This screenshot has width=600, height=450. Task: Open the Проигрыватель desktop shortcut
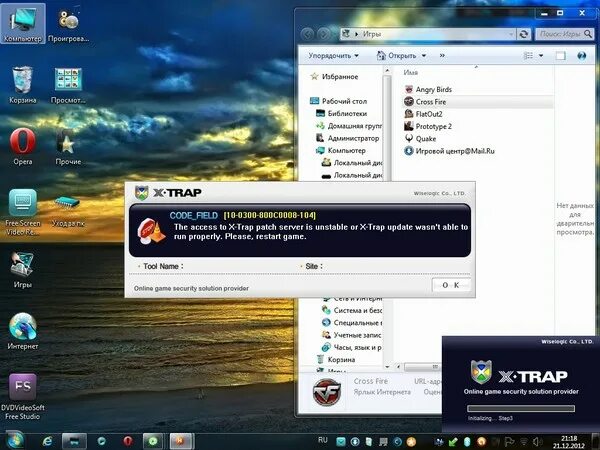point(68,24)
